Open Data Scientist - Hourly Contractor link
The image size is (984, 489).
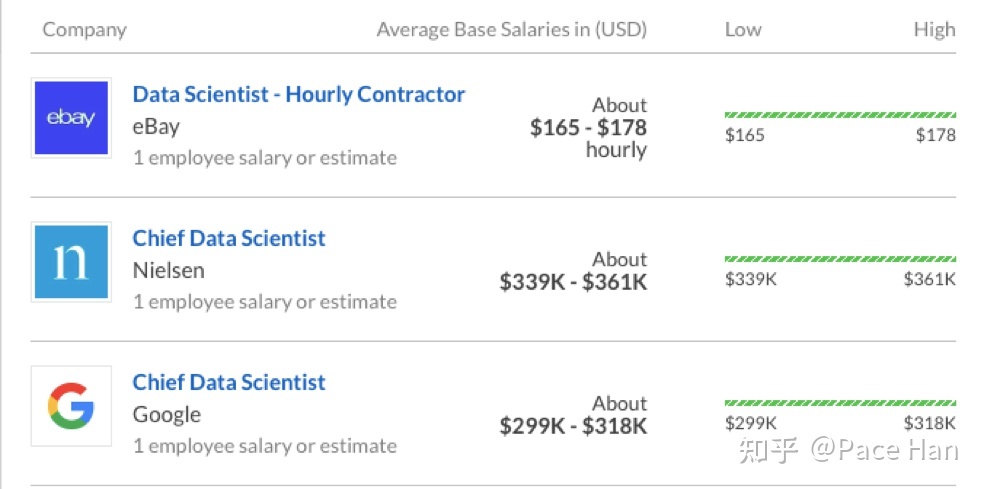point(299,94)
